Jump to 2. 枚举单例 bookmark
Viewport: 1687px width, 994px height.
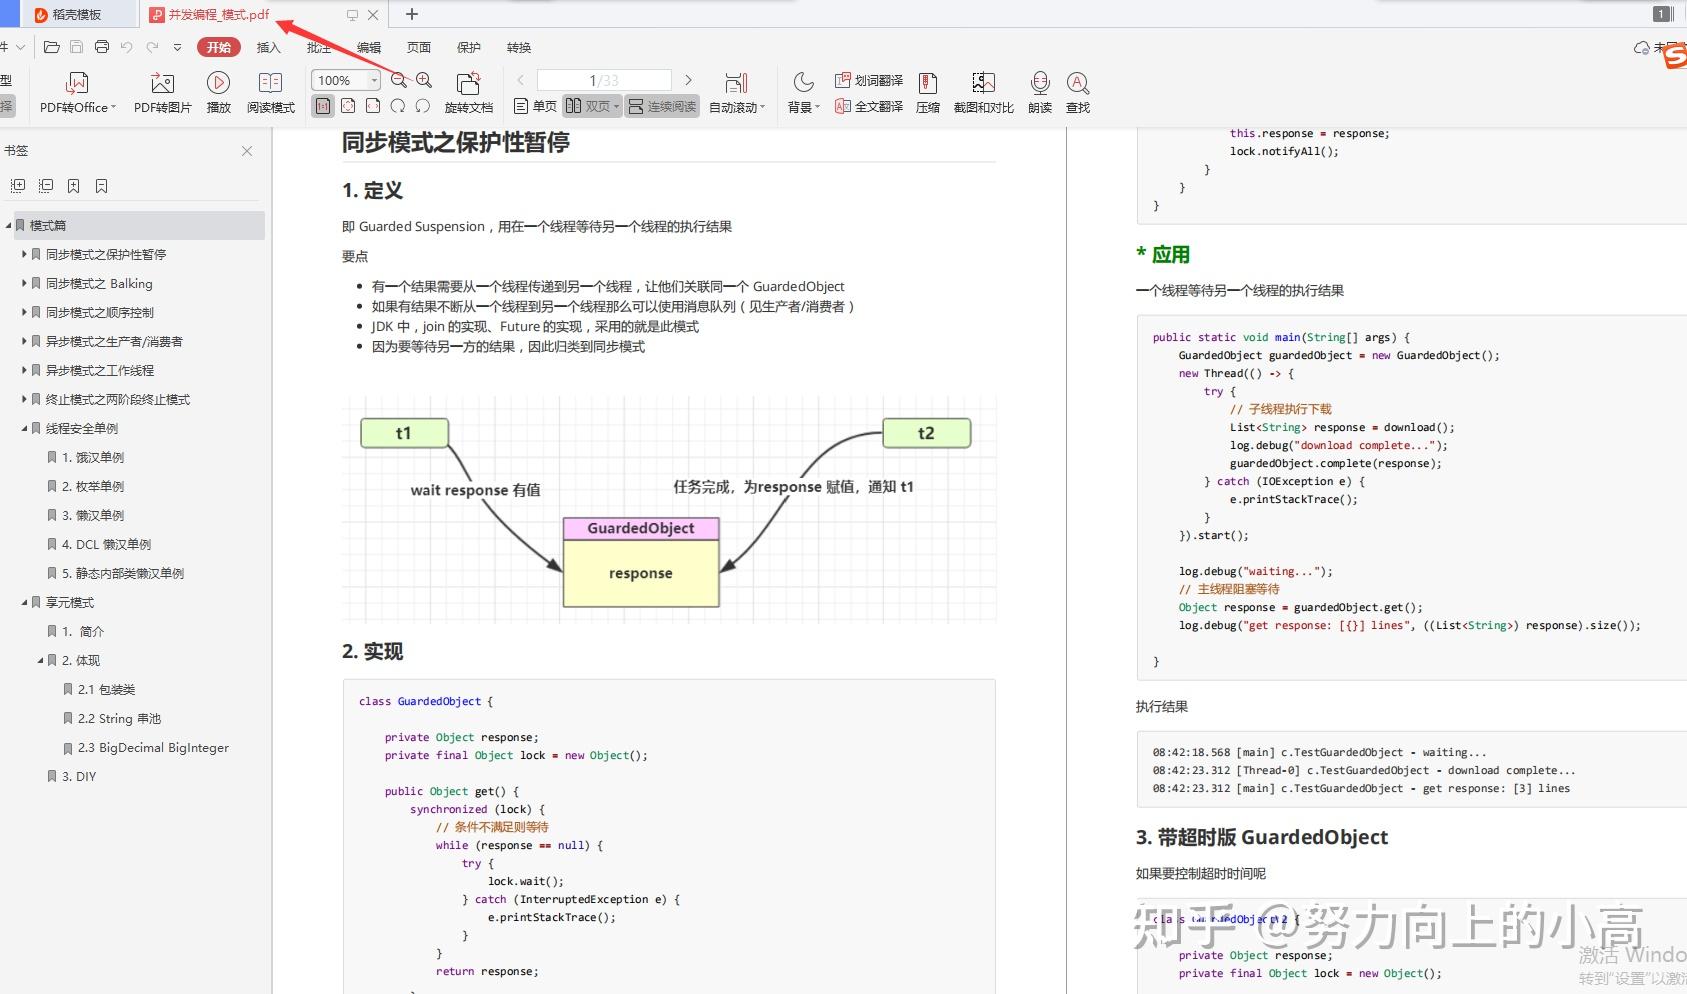[x=92, y=487]
